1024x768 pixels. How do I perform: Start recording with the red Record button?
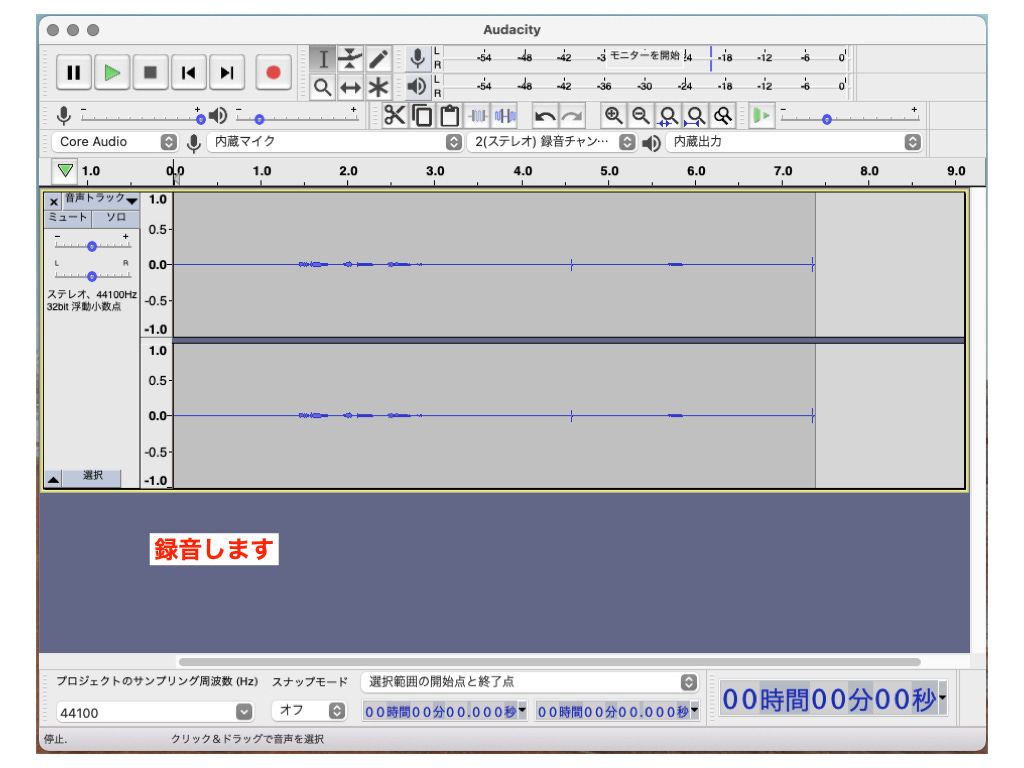273,72
